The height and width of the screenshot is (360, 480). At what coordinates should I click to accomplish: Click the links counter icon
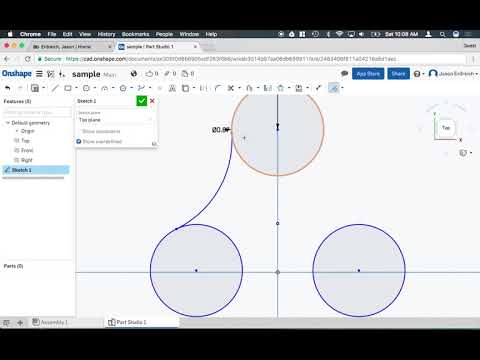(x=170, y=74)
